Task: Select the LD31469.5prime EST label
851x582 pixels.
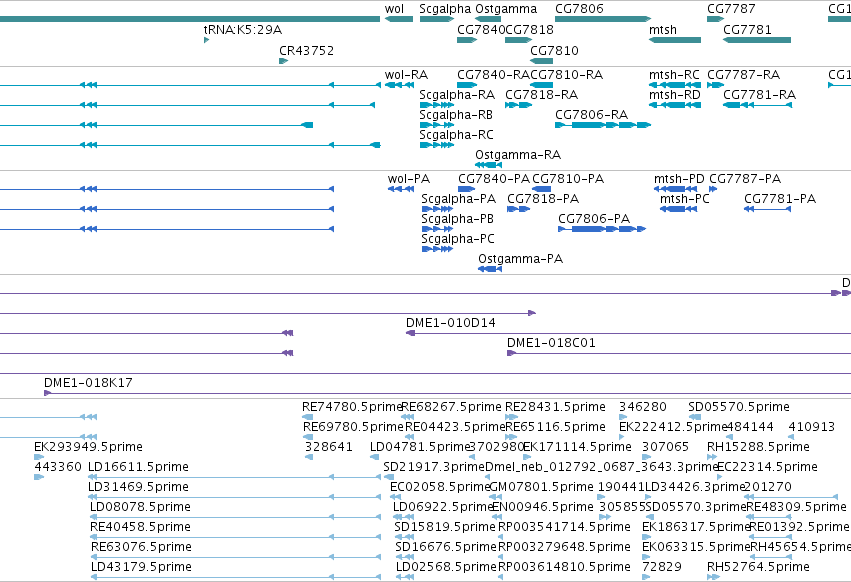Action: pos(138,487)
